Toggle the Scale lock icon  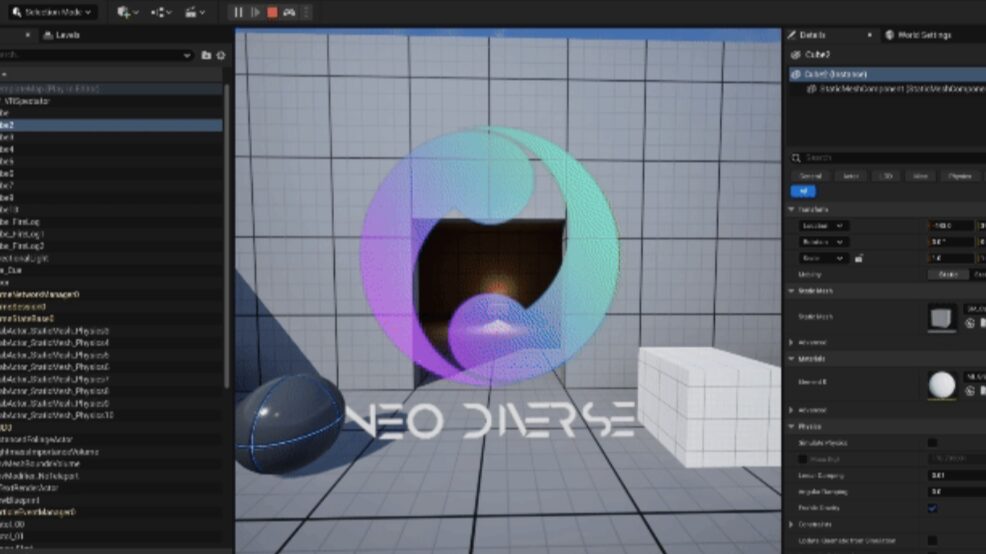859,257
